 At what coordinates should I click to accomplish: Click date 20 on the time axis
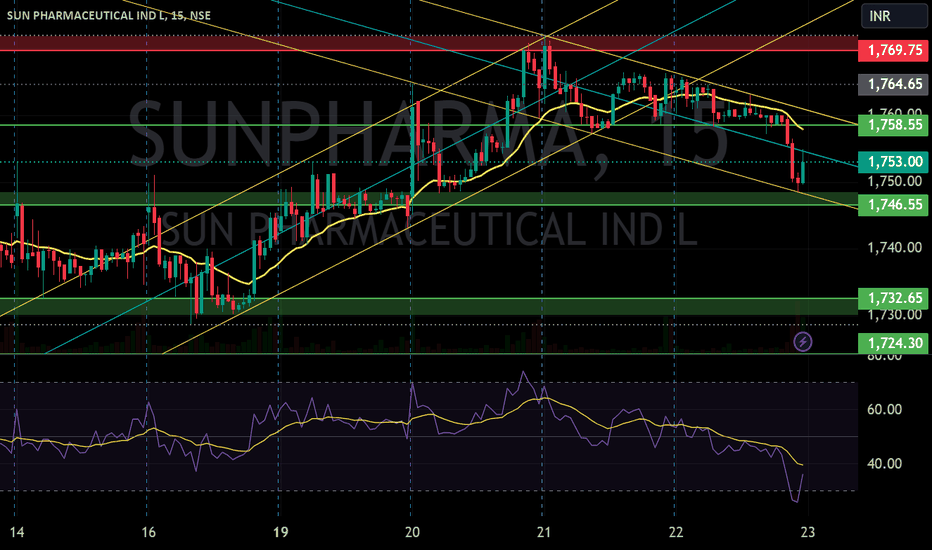(412, 532)
